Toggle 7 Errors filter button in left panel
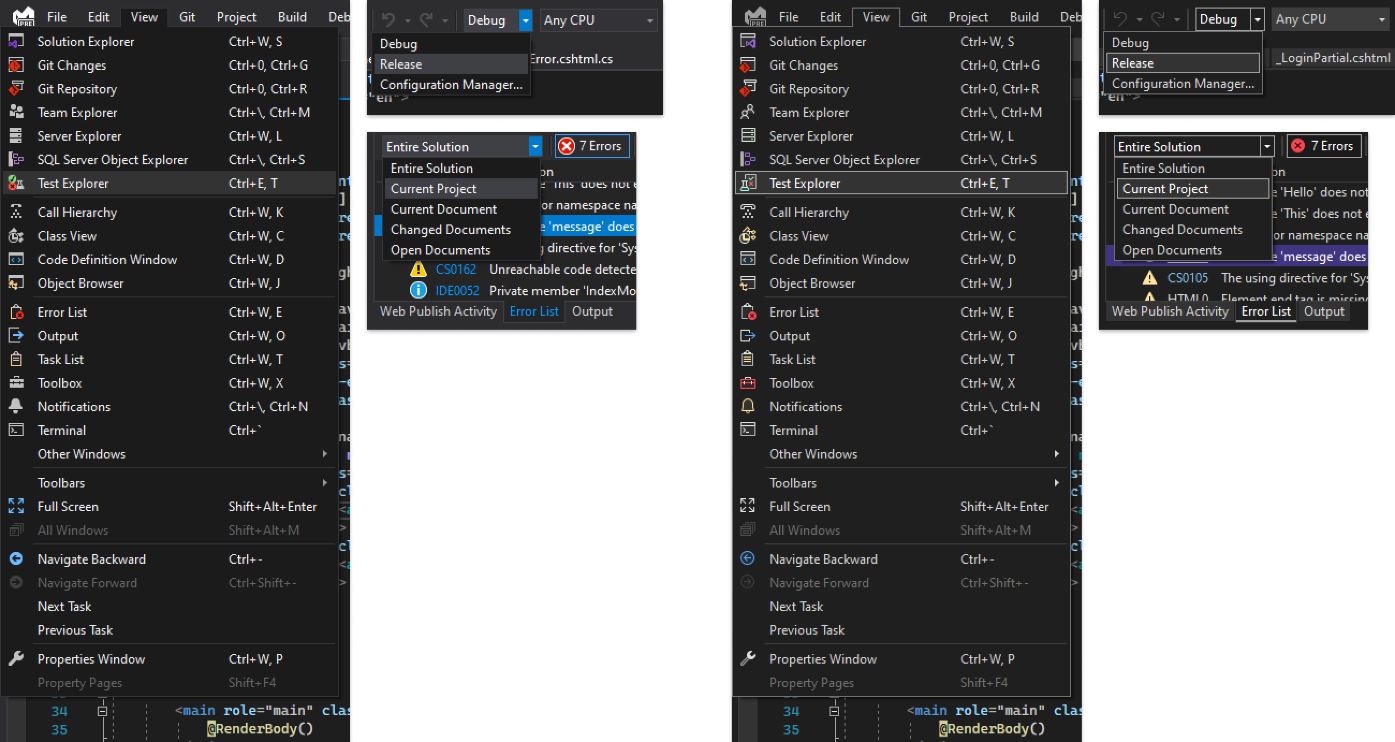Image resolution: width=1395 pixels, height=742 pixels. point(592,146)
